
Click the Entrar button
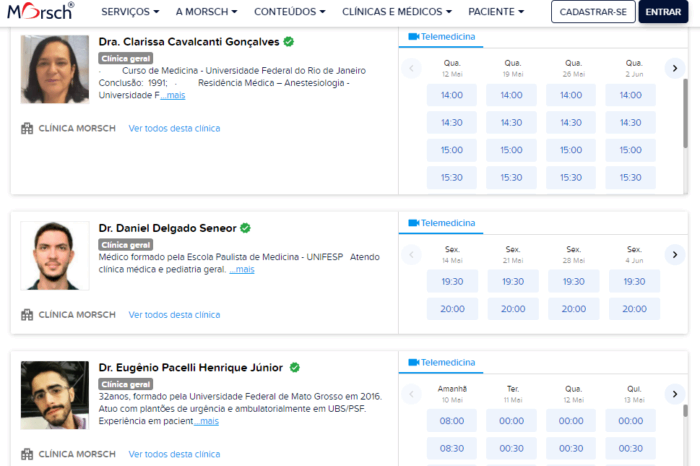662,12
